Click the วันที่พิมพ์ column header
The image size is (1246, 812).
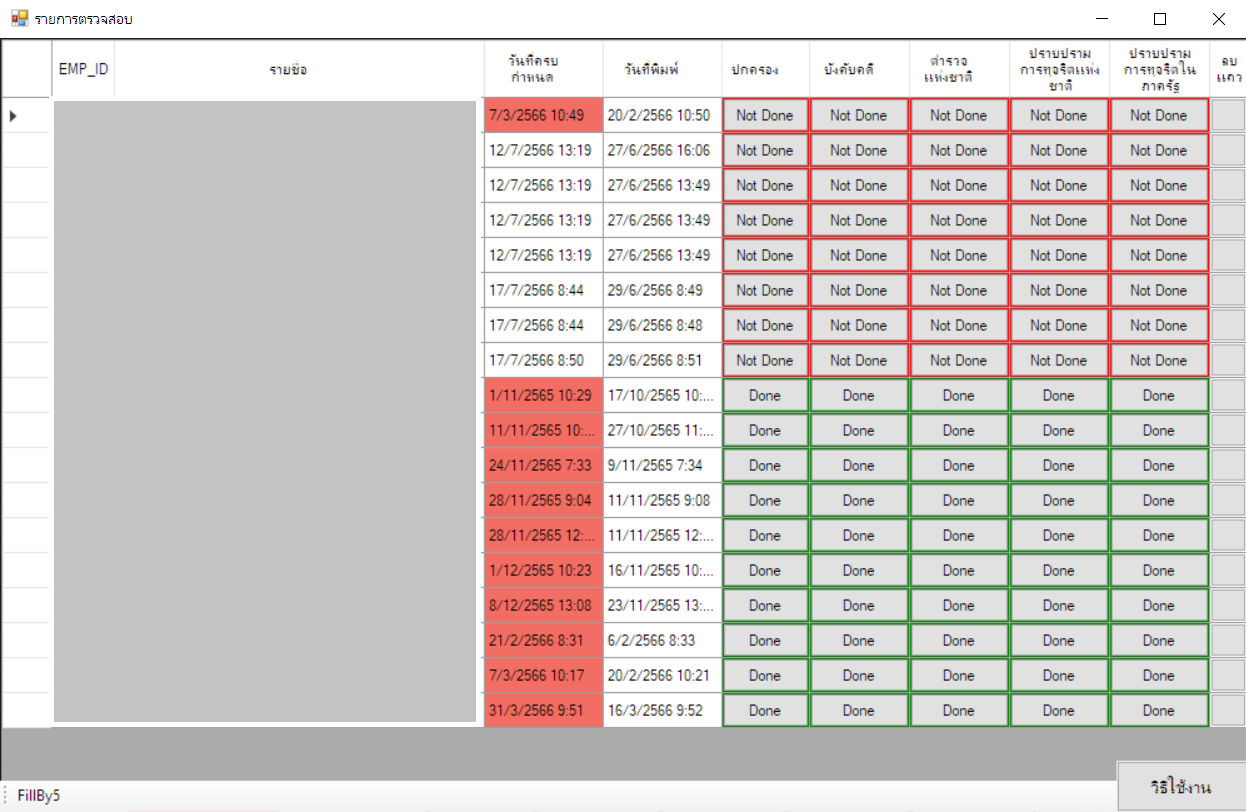coord(651,70)
